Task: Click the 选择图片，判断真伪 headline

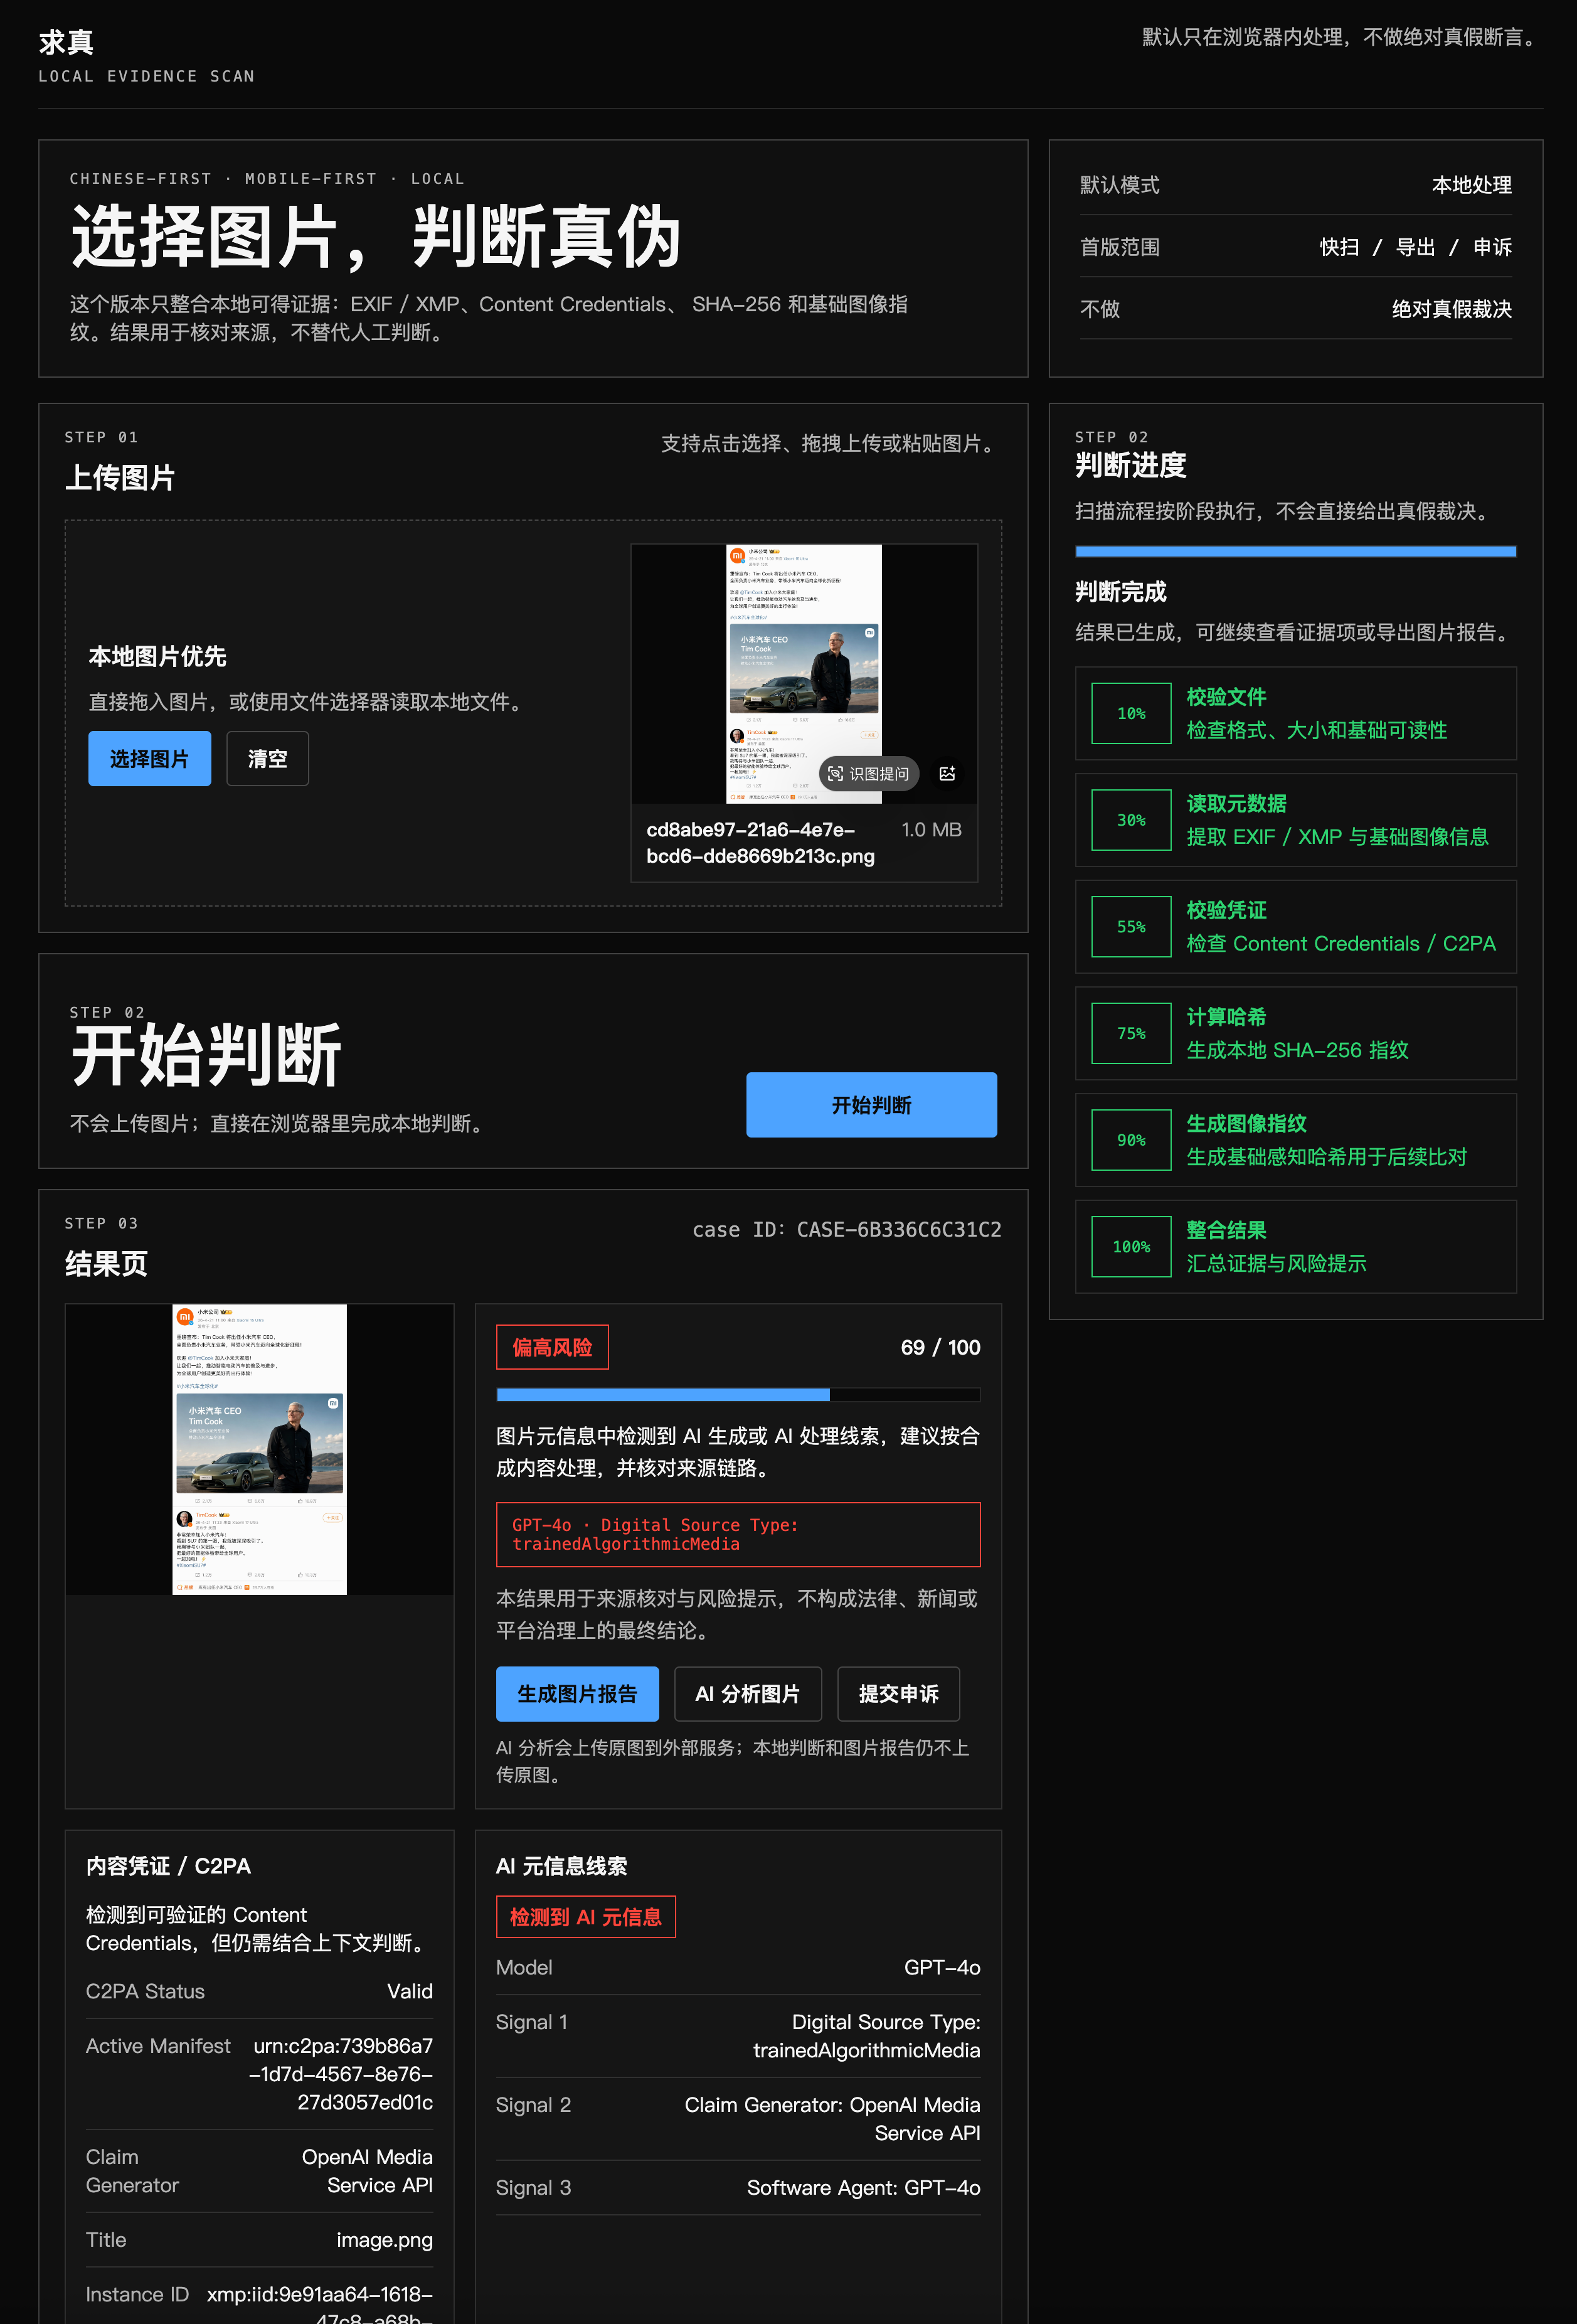Action: pyautogui.click(x=375, y=237)
